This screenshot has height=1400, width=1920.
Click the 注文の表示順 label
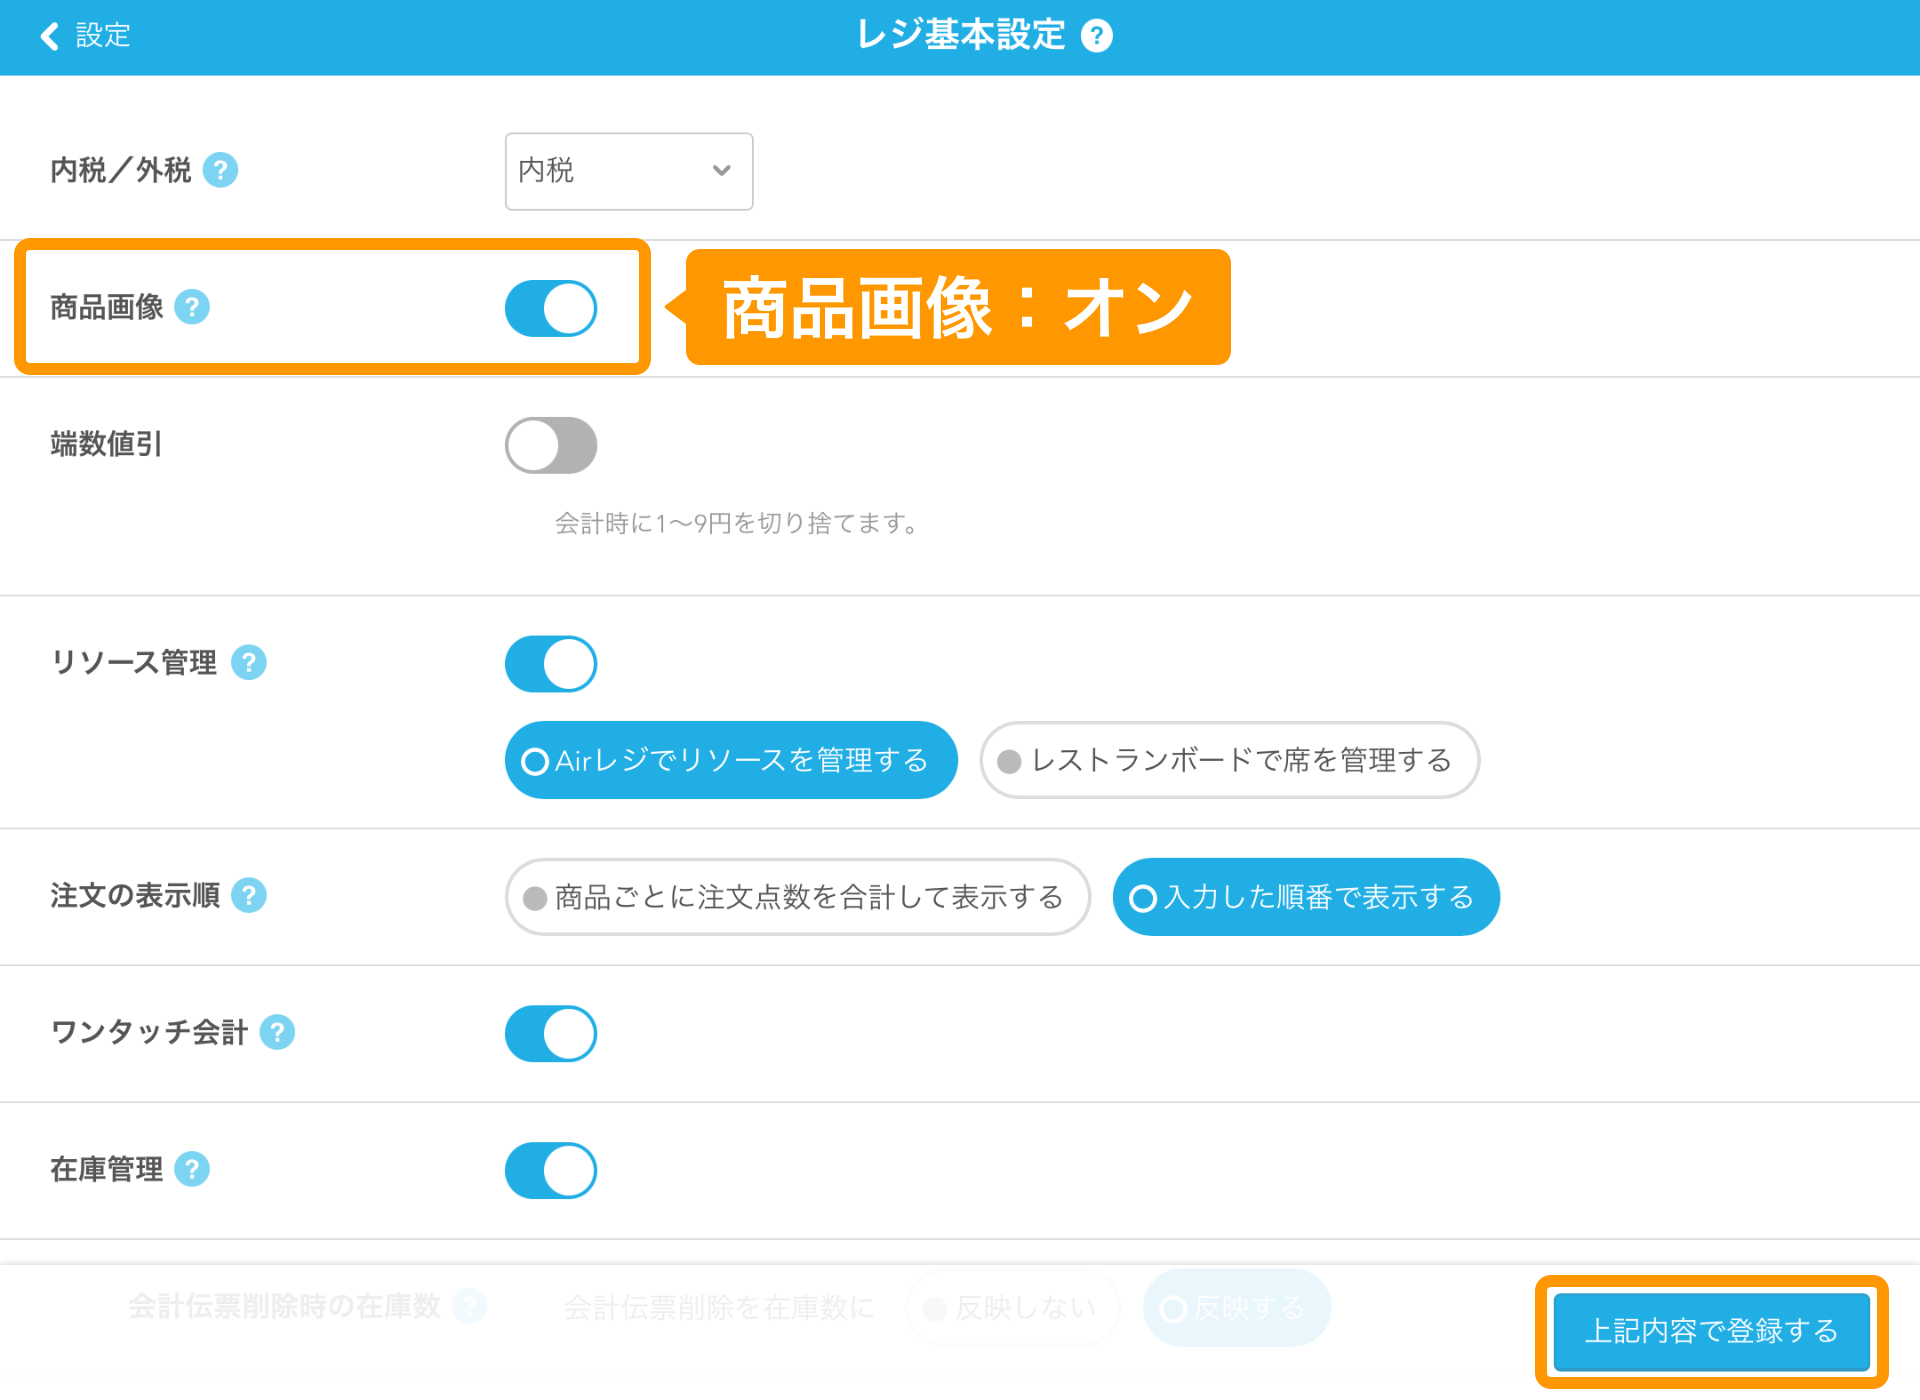(135, 895)
